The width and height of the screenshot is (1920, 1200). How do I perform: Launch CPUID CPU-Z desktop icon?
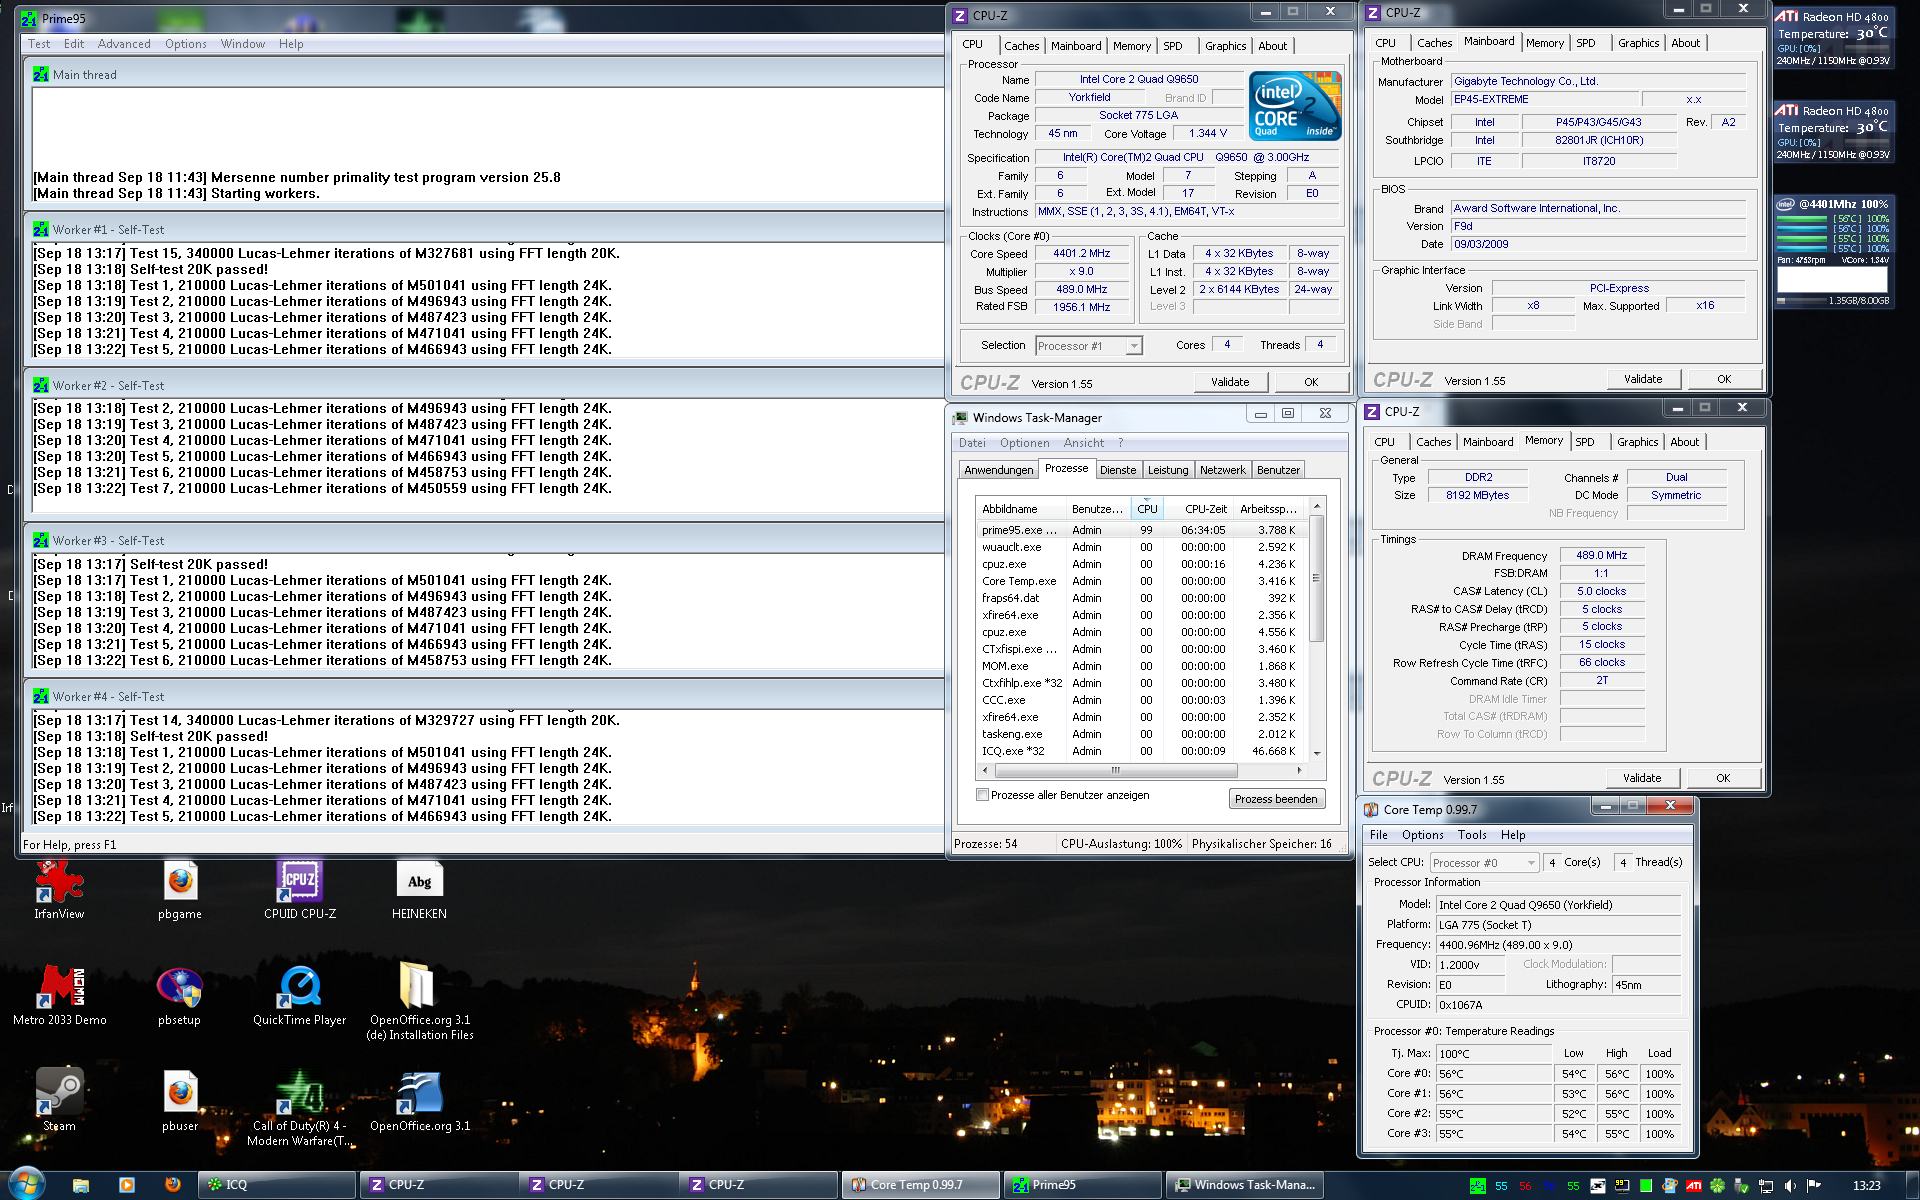coord(300,890)
